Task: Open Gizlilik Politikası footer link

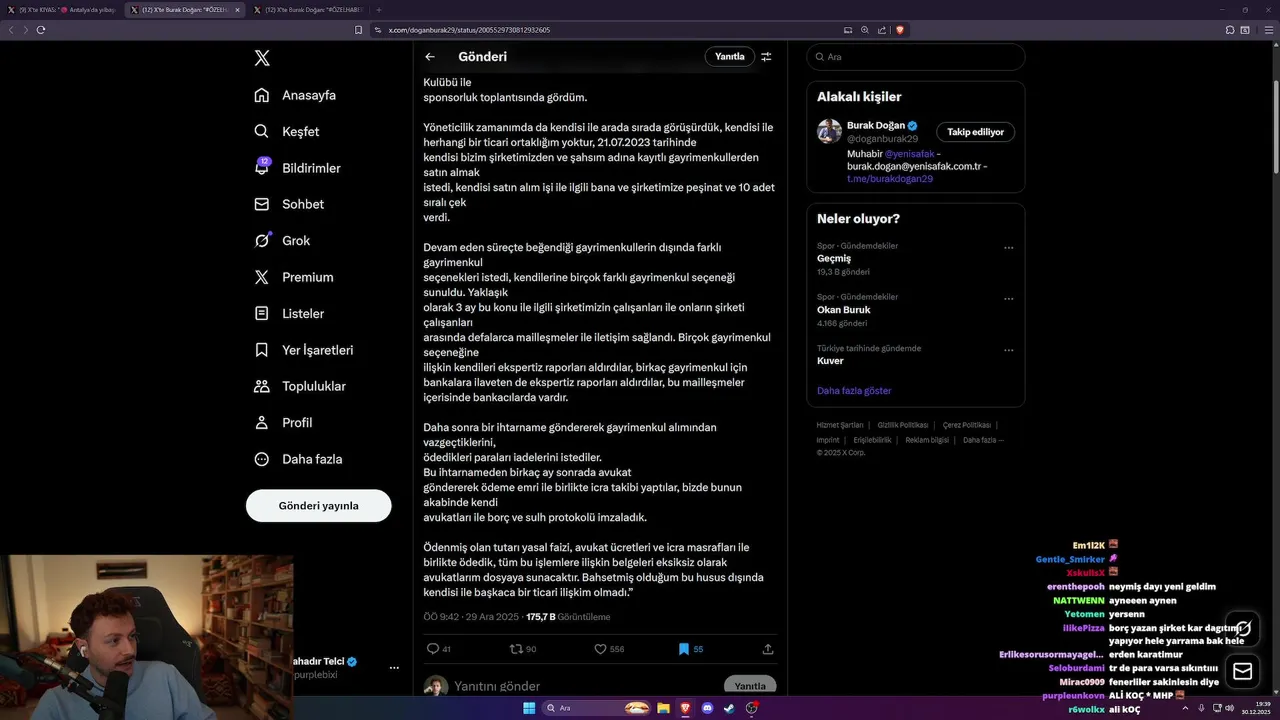Action: tap(903, 425)
